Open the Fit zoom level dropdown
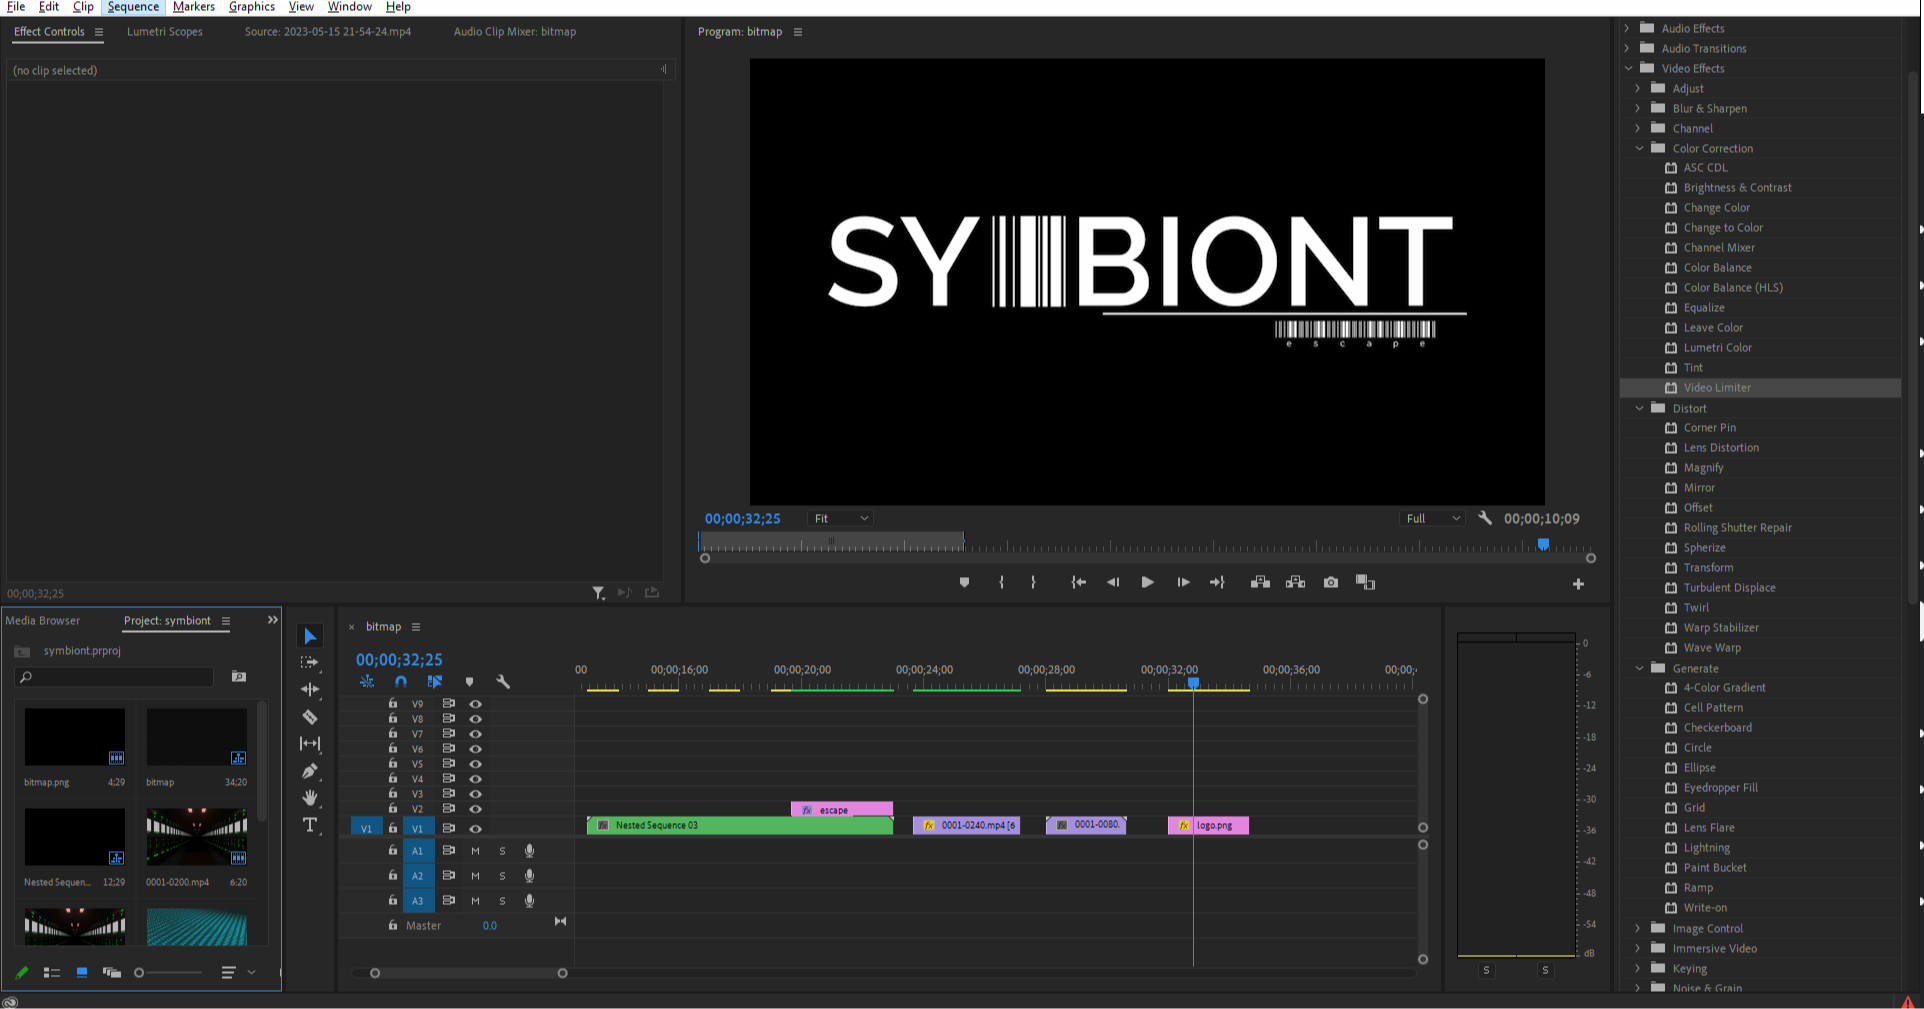The height and width of the screenshot is (1009, 1924). click(x=840, y=518)
